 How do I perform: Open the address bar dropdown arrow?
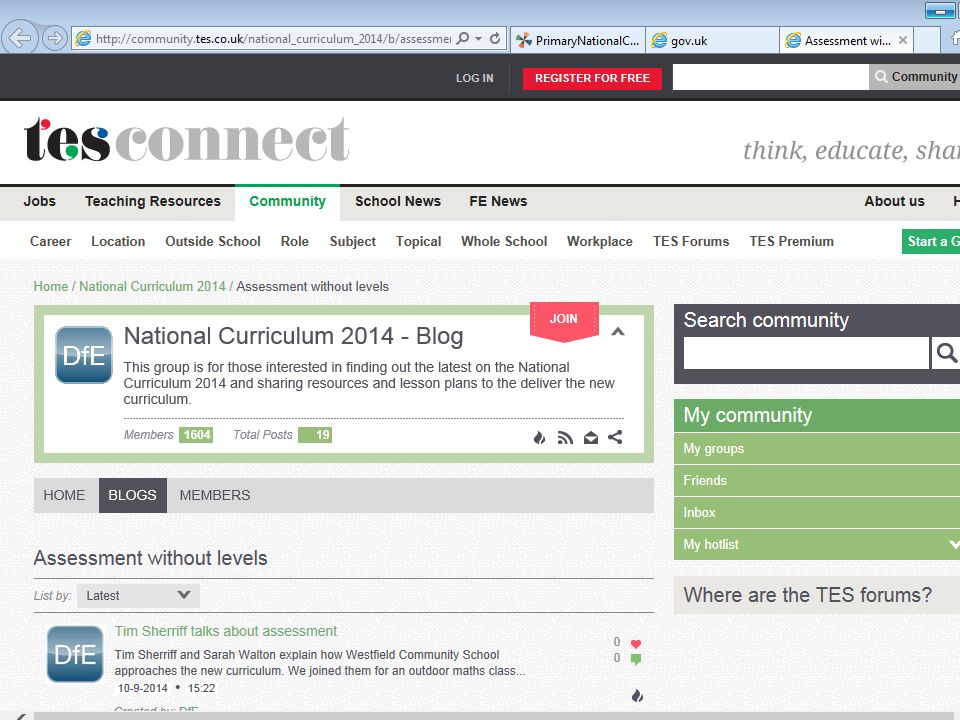(x=479, y=39)
